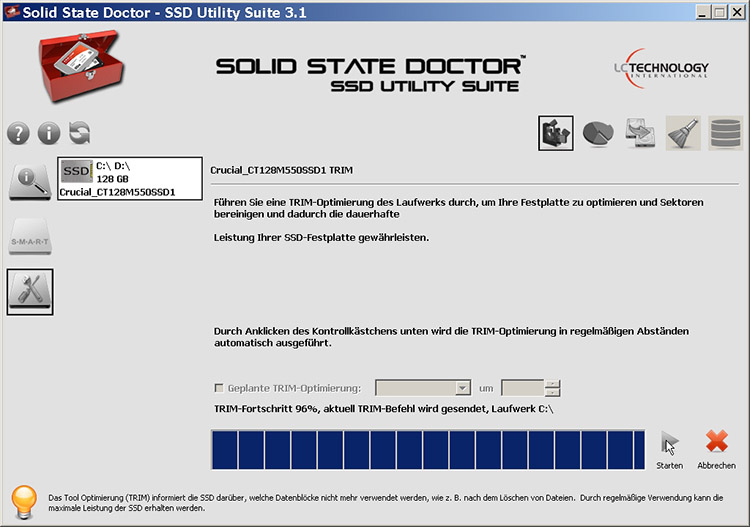Open the S.M.A.R.T. drive icon

tap(30, 237)
